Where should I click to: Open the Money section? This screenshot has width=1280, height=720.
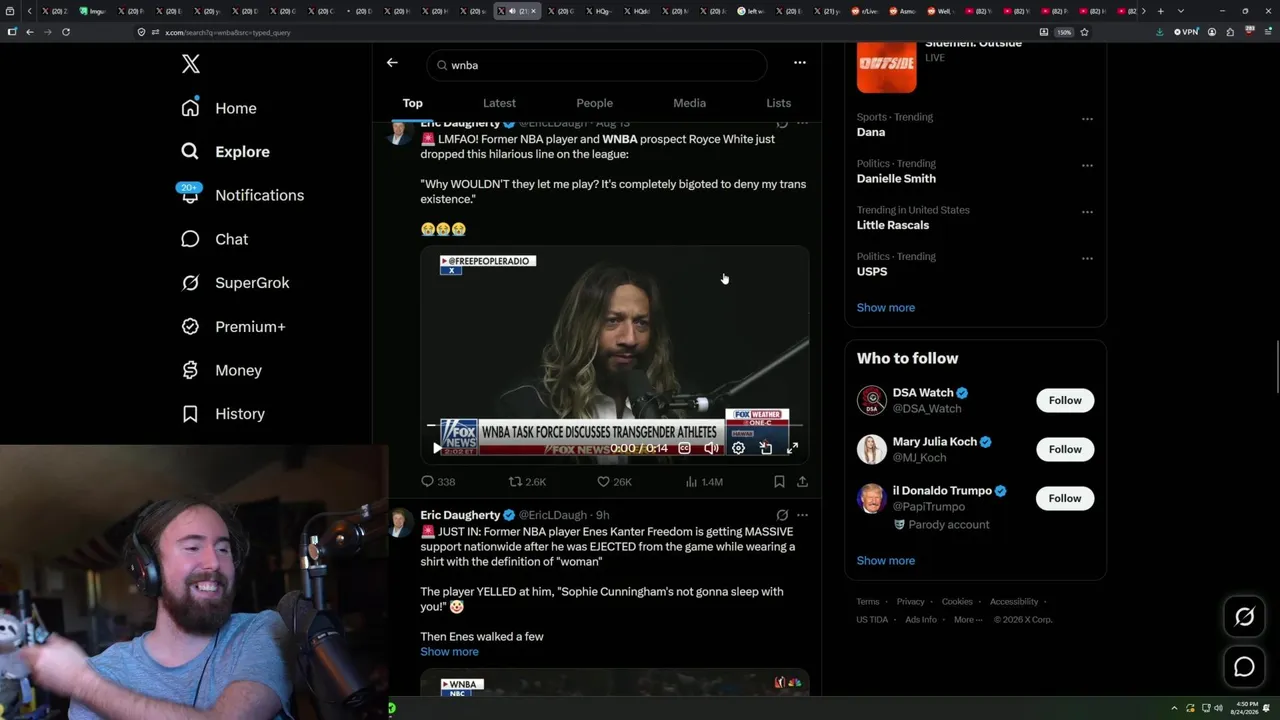[x=221, y=370]
